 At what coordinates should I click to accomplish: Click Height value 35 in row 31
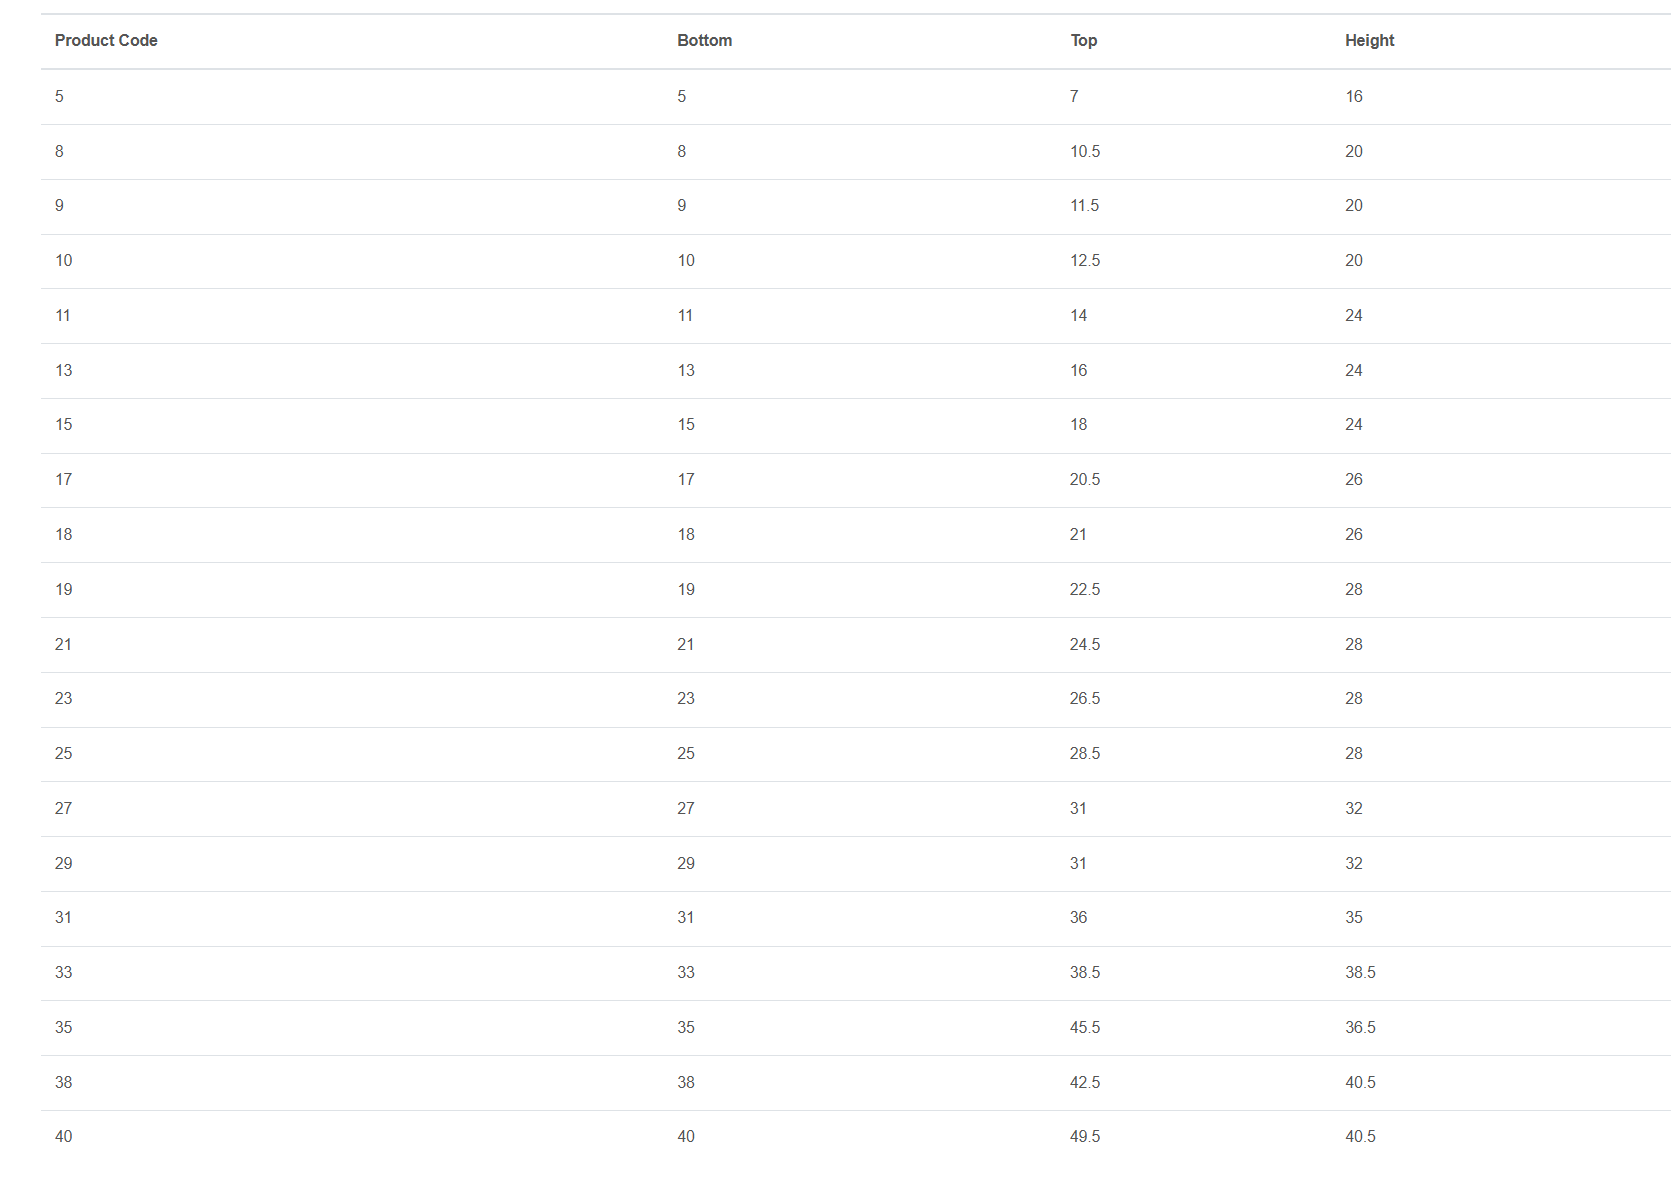[x=1353, y=918]
